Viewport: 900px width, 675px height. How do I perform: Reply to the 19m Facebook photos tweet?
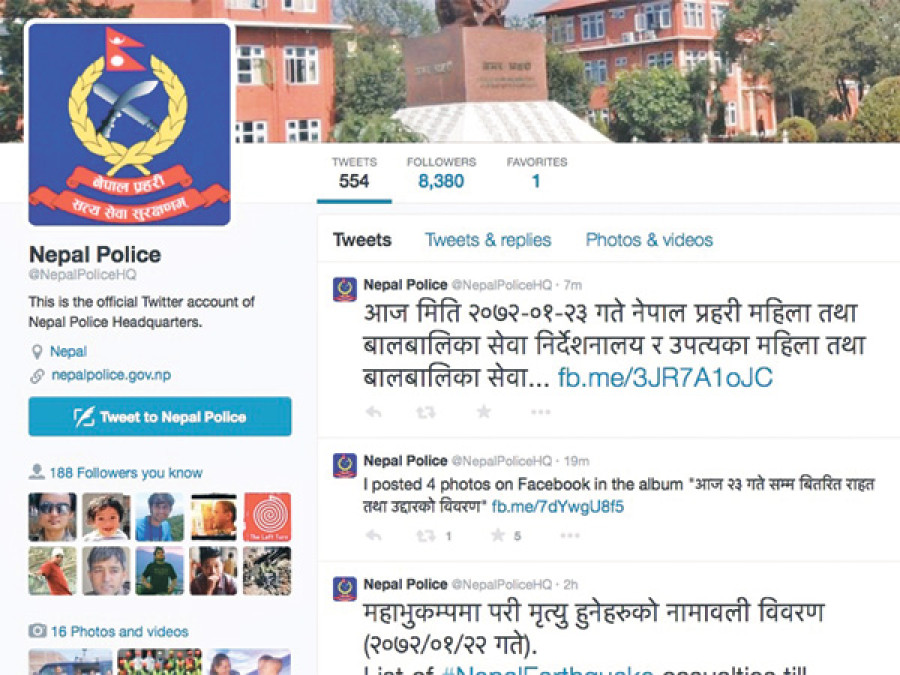click(374, 536)
